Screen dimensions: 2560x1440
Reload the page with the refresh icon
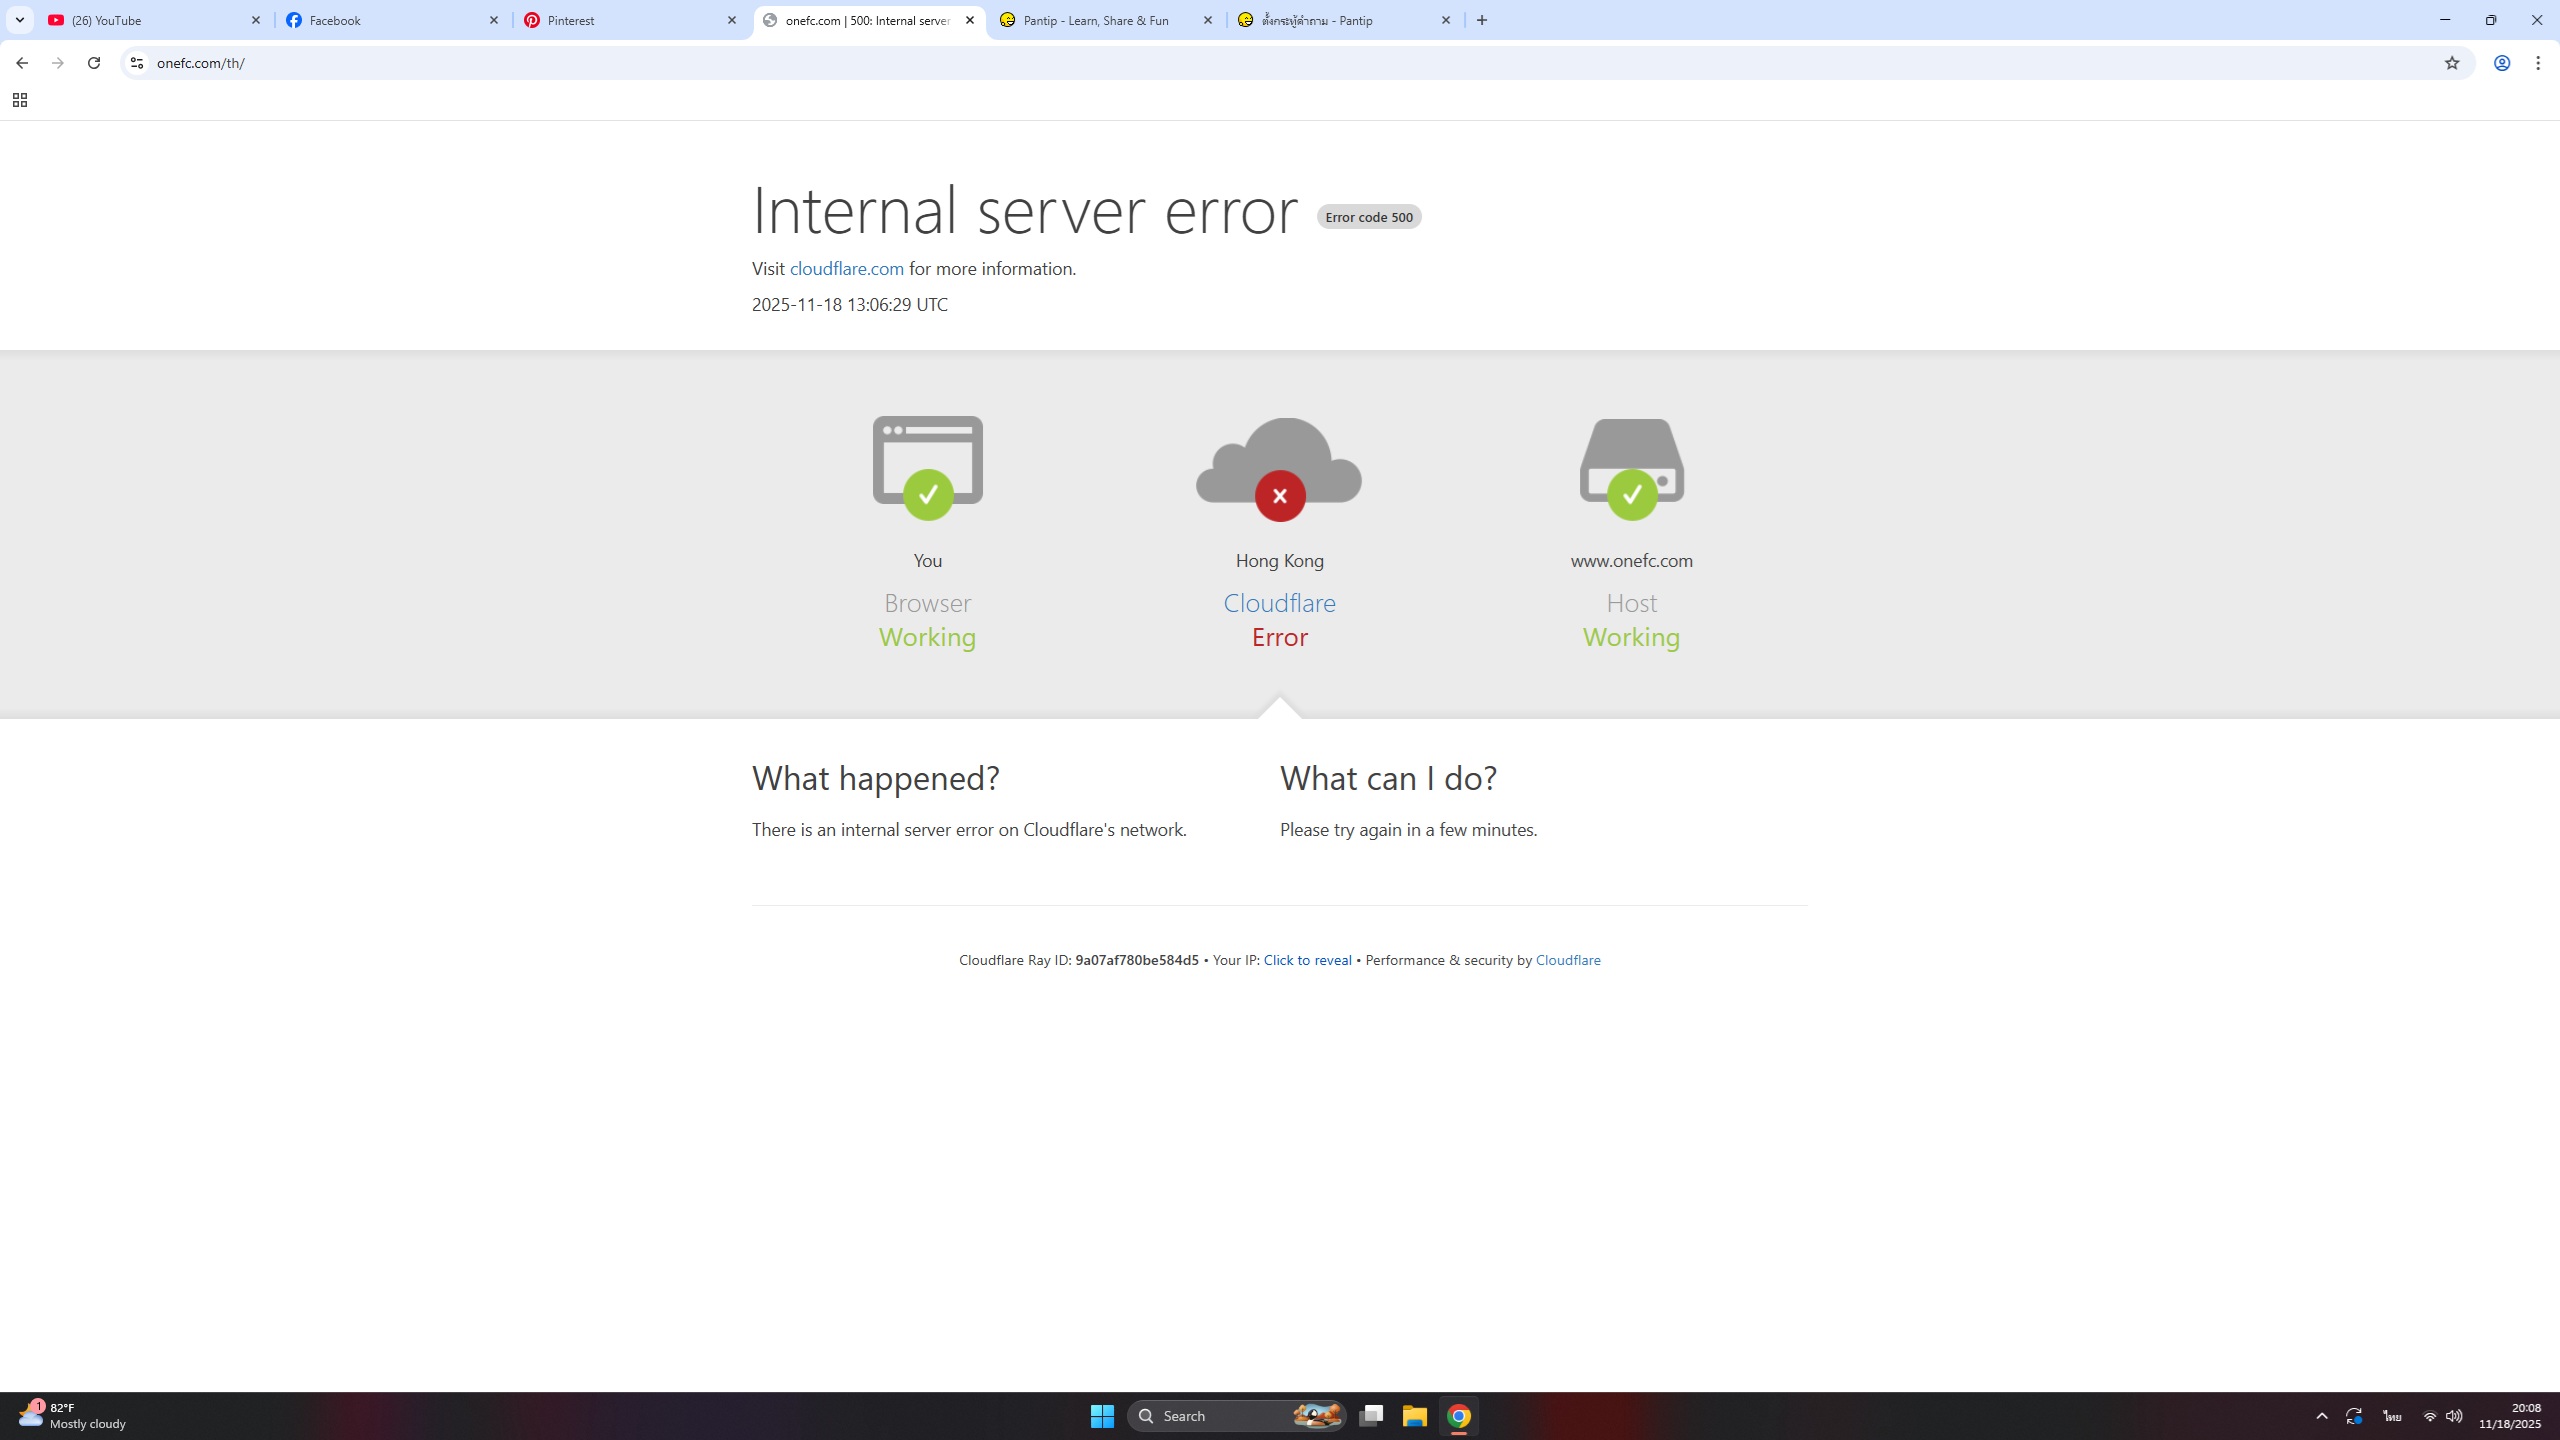click(x=94, y=63)
